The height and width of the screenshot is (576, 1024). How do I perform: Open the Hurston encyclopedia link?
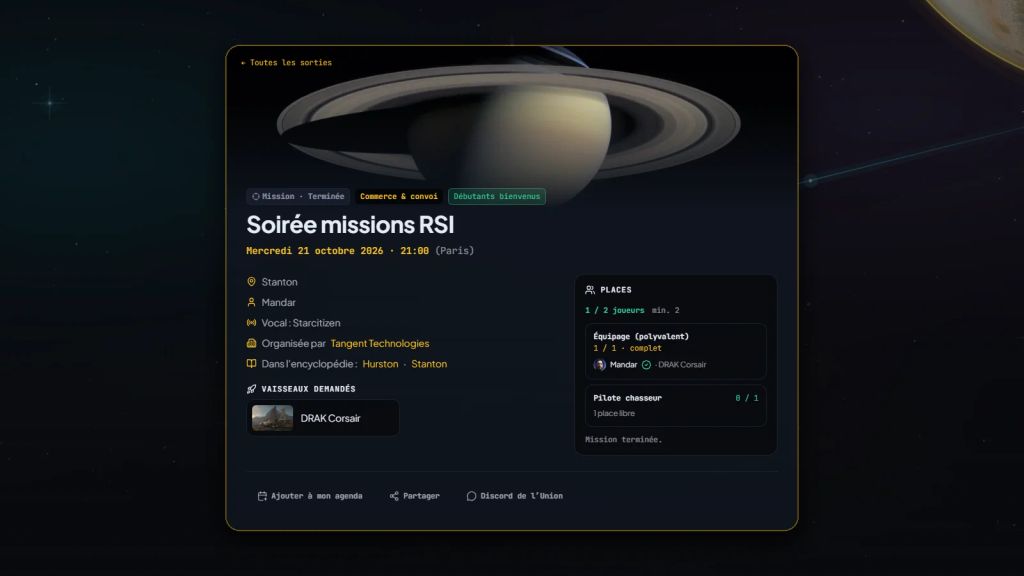380,364
